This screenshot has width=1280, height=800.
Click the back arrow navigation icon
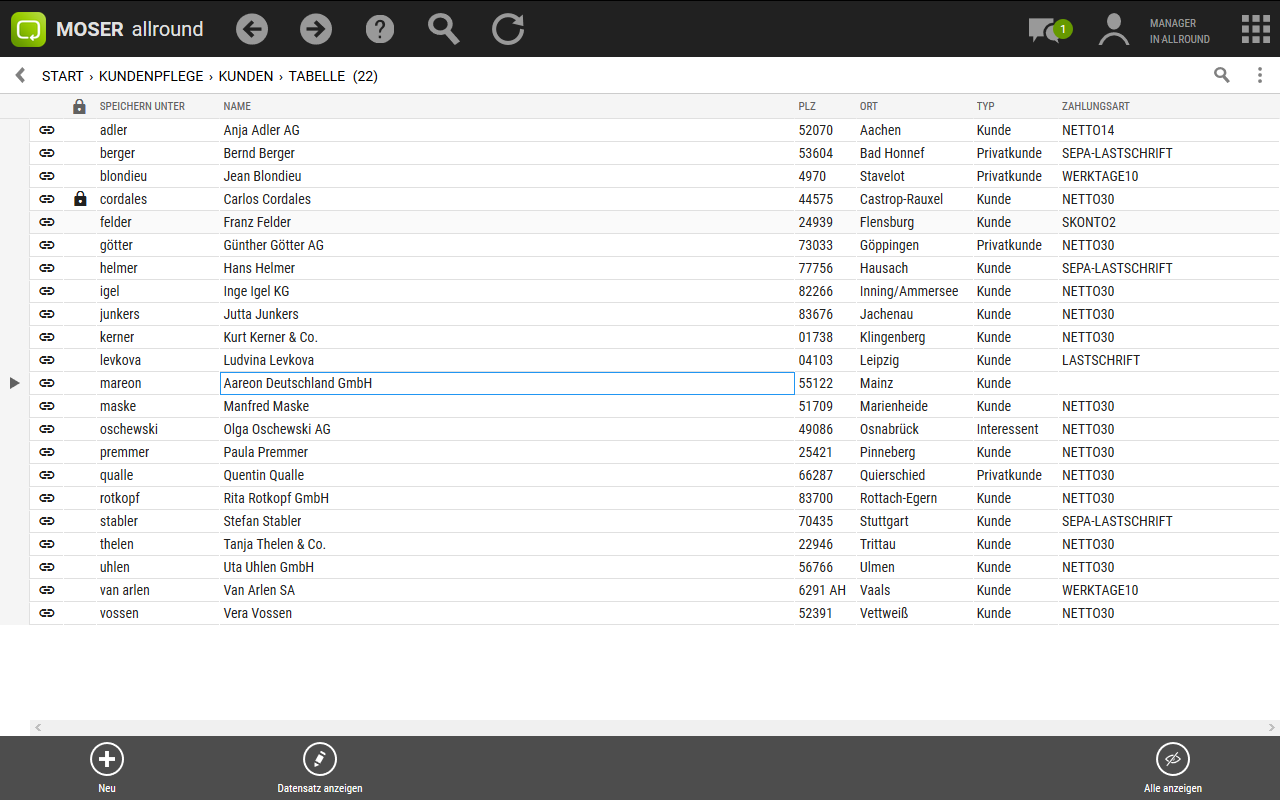coord(252,29)
